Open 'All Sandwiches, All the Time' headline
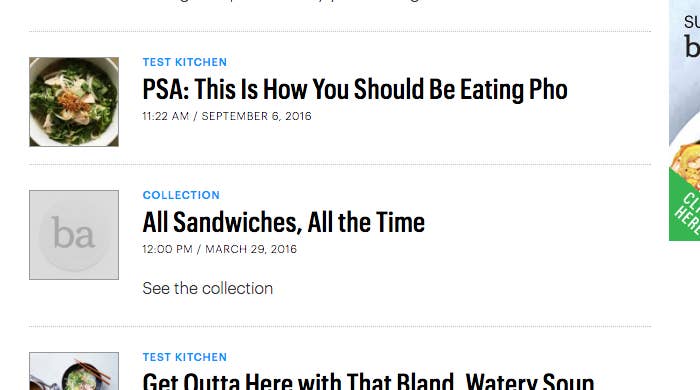700x390 pixels. pos(283,222)
